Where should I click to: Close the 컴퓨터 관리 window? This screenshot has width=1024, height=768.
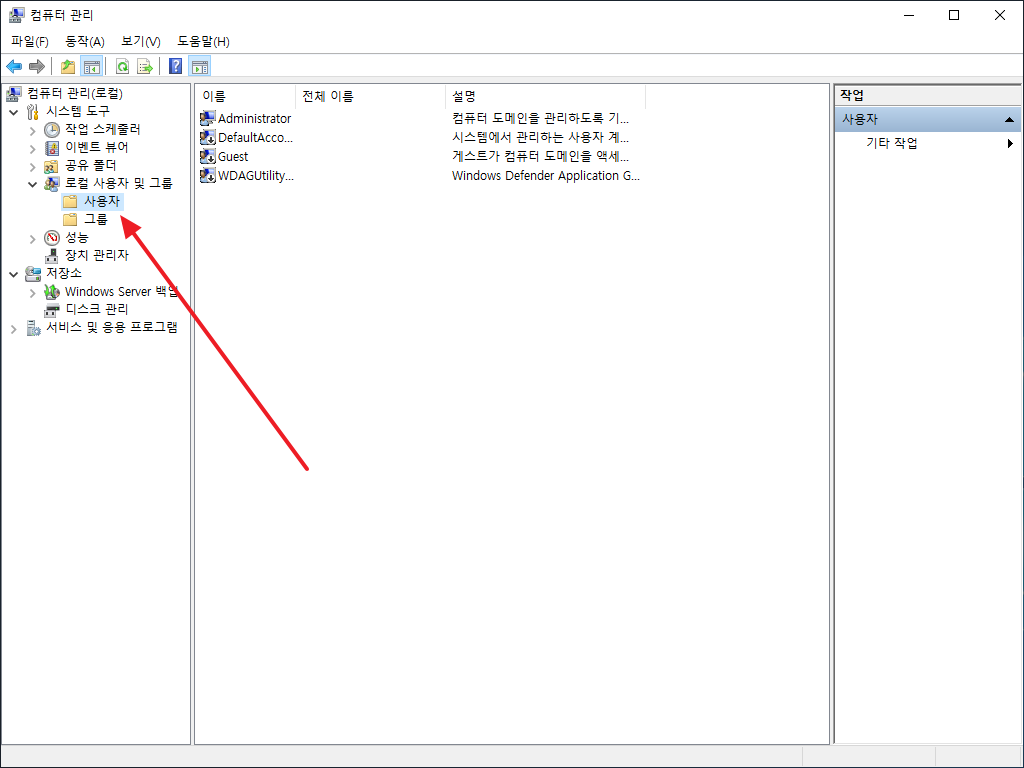tap(1000, 15)
